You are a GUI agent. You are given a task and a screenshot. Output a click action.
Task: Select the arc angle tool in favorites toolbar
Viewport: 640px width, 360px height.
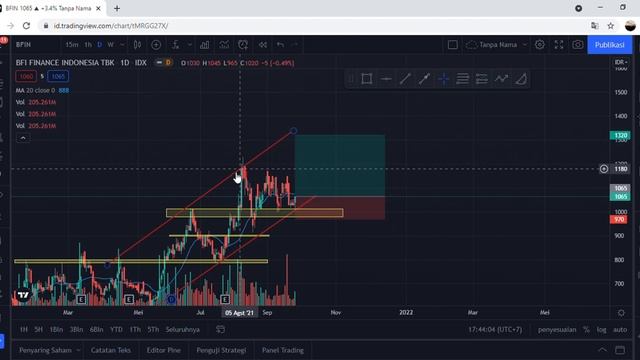pos(521,79)
